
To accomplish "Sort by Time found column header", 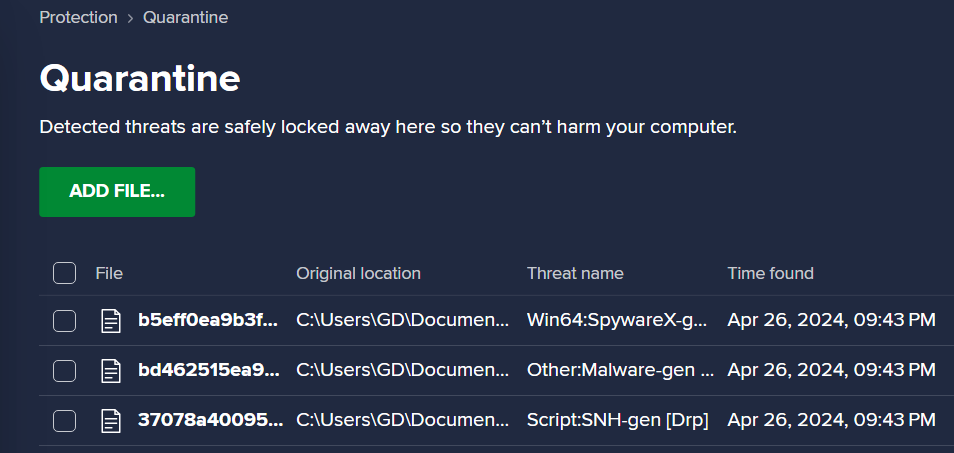I will 770,273.
